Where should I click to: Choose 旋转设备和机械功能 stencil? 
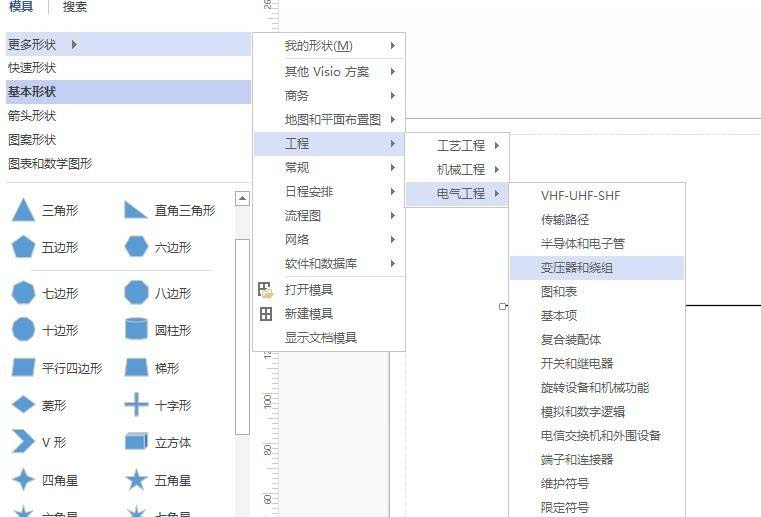[597, 388]
